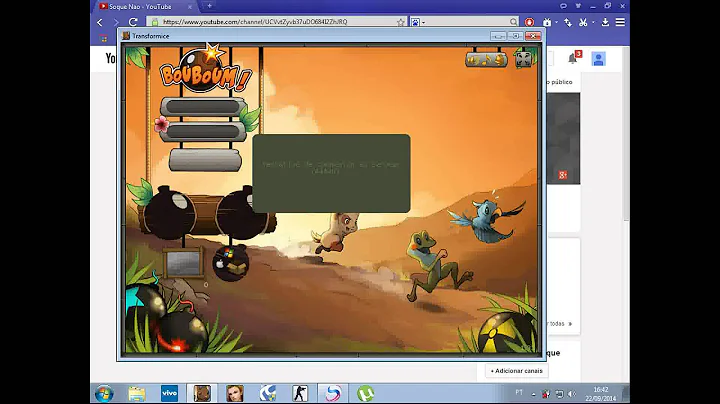The image size is (720, 404).
Task: Launch Counter-Strike from the taskbar
Action: (300, 393)
